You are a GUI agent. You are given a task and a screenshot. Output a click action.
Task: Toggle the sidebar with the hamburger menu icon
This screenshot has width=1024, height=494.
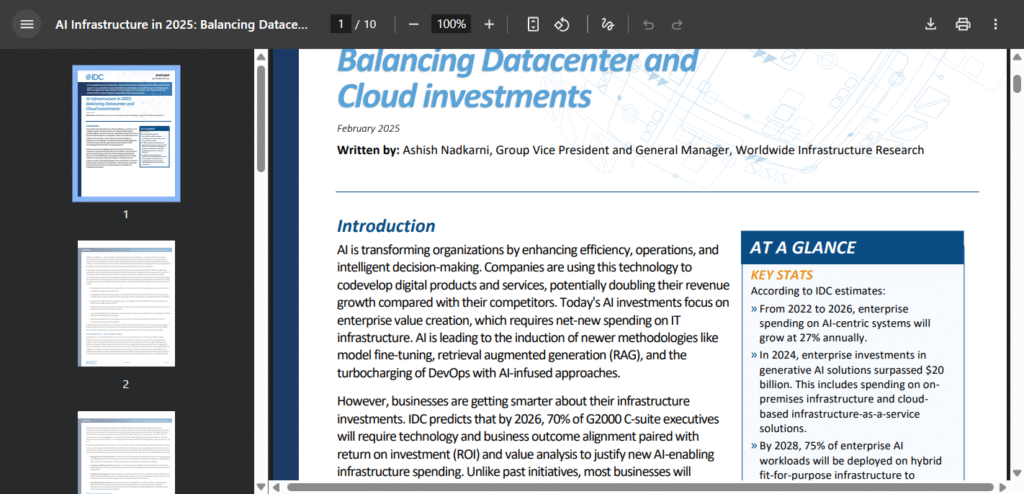pos(27,24)
